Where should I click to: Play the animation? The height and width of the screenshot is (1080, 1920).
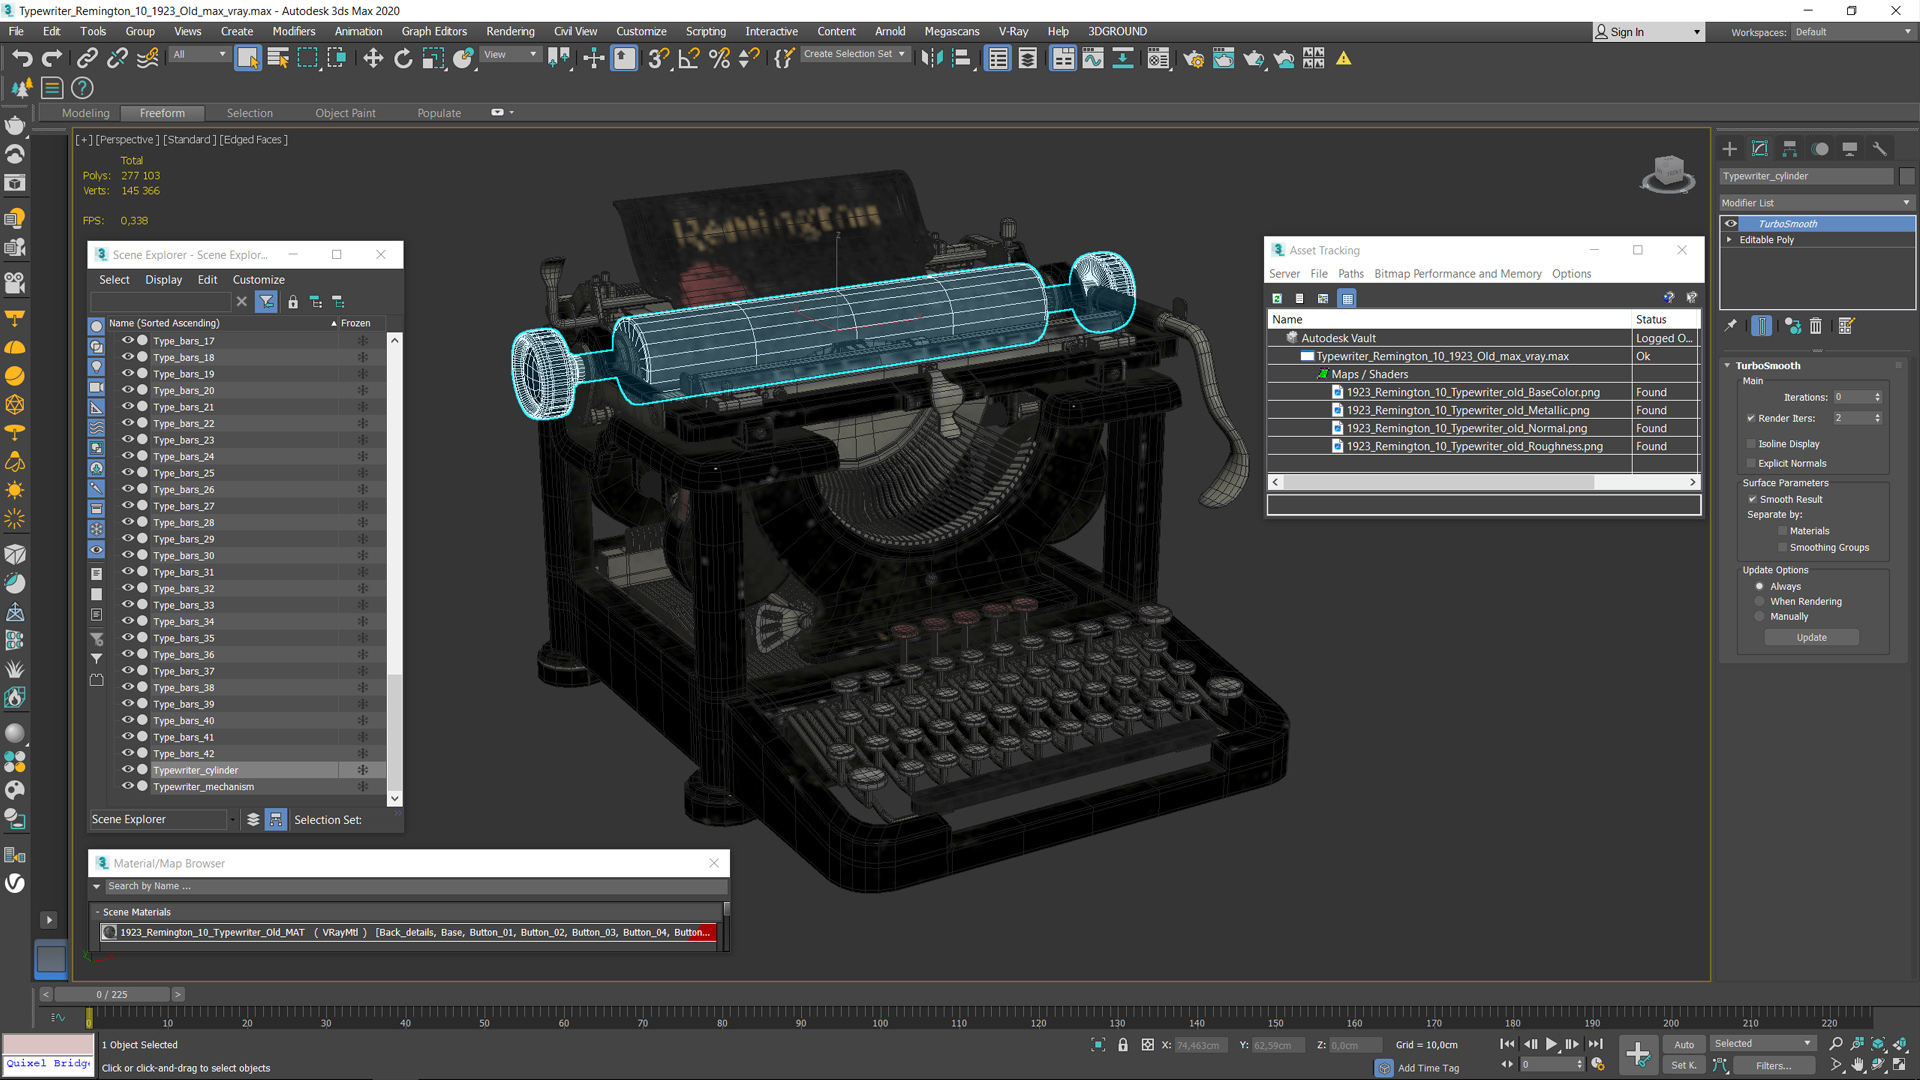click(x=1551, y=1044)
